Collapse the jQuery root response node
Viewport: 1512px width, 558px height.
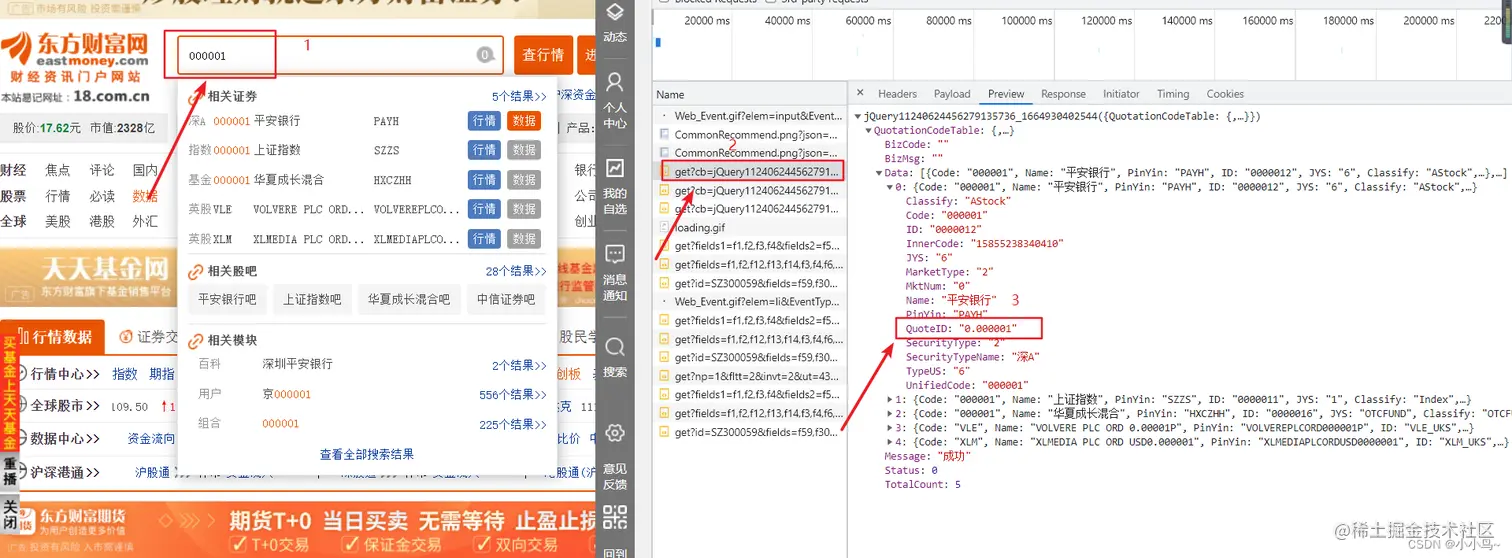coord(858,117)
